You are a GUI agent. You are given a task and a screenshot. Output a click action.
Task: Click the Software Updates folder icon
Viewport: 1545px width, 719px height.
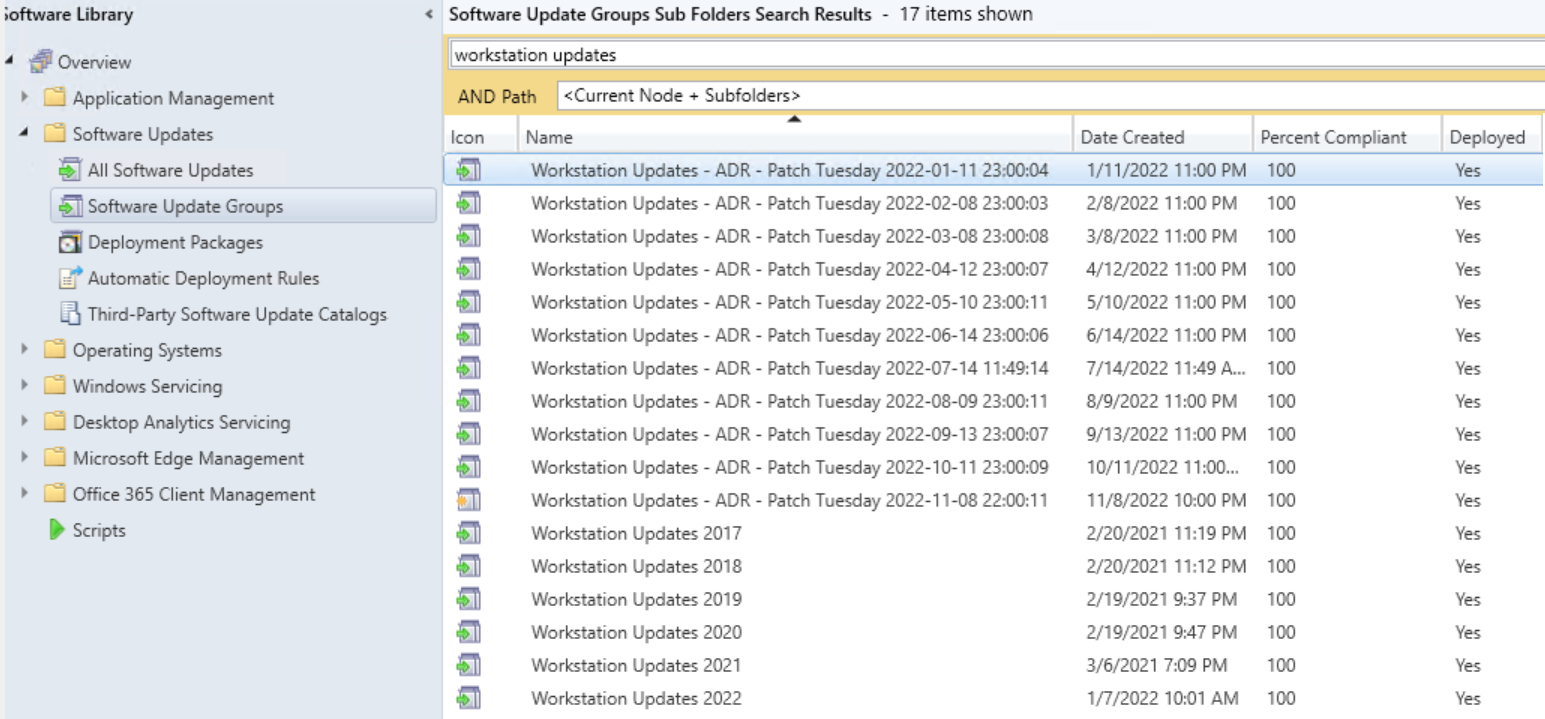click(55, 134)
